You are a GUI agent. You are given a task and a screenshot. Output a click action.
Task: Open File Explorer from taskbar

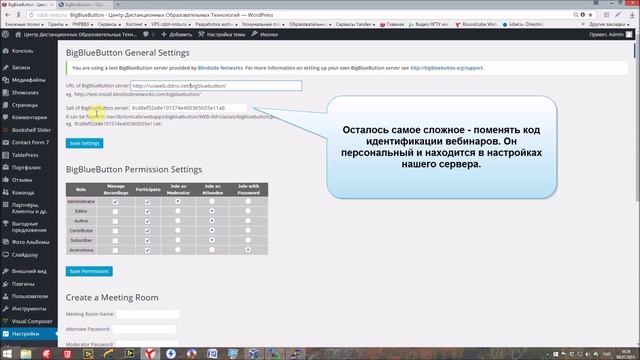(x=26, y=353)
